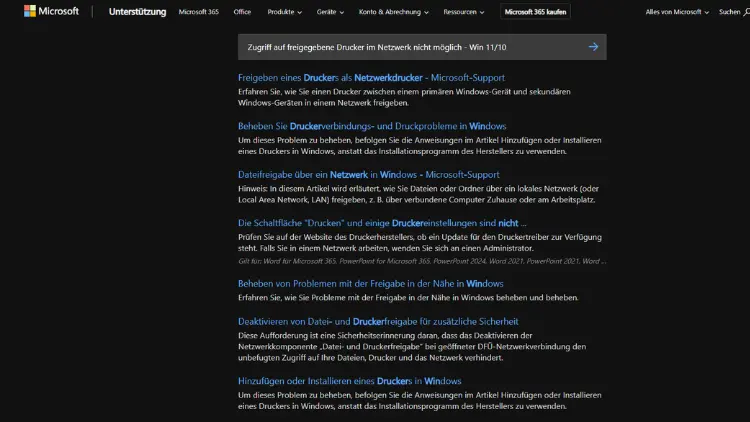Click text 'Diese Aufforderung ist eine Sicherheitserinnerung'
The height and width of the screenshot is (422, 750).
412,346
